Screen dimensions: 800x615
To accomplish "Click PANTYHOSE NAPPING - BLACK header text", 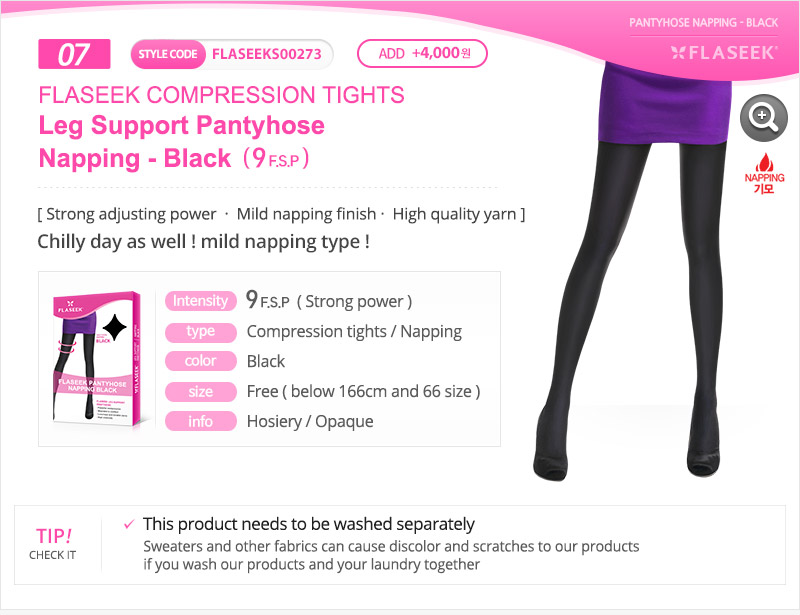I will [703, 22].
